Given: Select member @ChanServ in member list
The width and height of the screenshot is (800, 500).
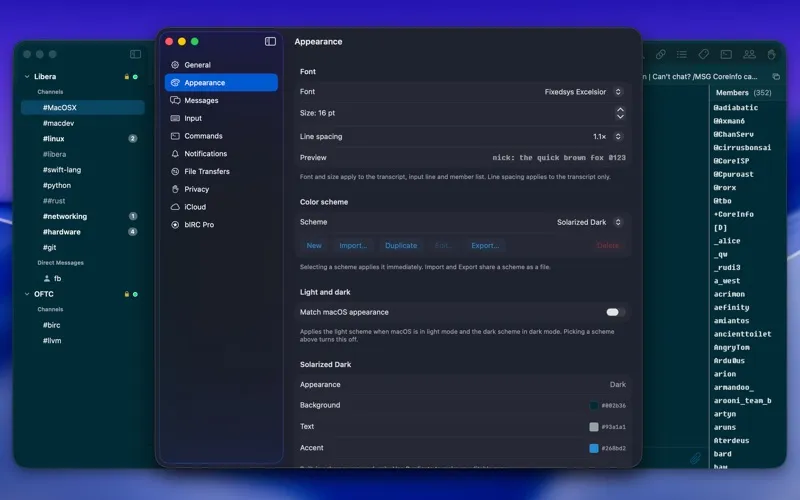Looking at the screenshot, I should coord(733,134).
